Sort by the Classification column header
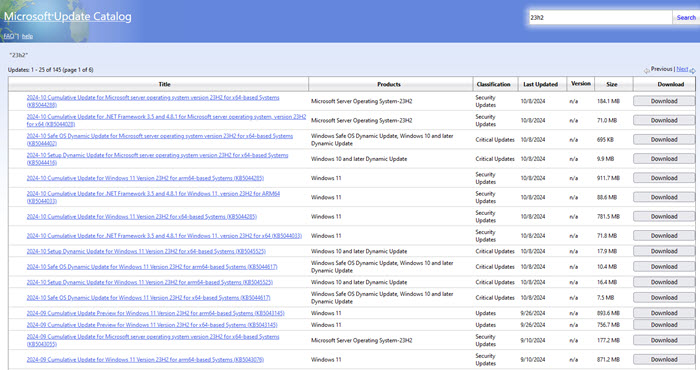Screen dimensions: 700x370 [x=496, y=84]
